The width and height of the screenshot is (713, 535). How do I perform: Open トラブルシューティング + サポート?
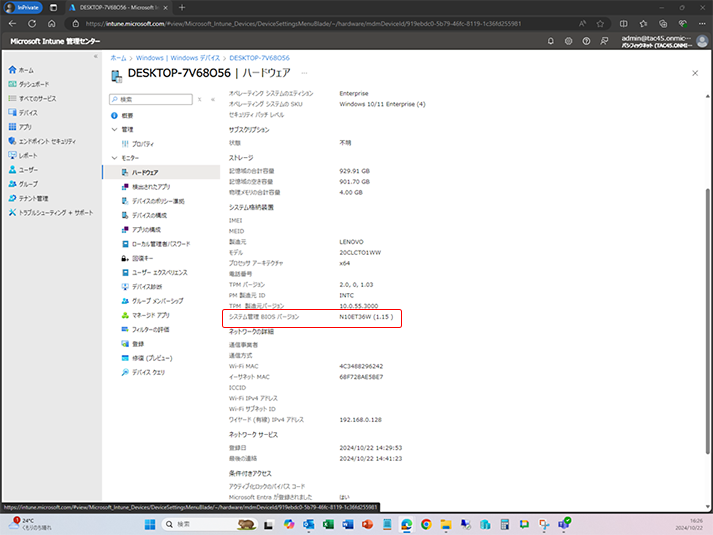(50, 213)
